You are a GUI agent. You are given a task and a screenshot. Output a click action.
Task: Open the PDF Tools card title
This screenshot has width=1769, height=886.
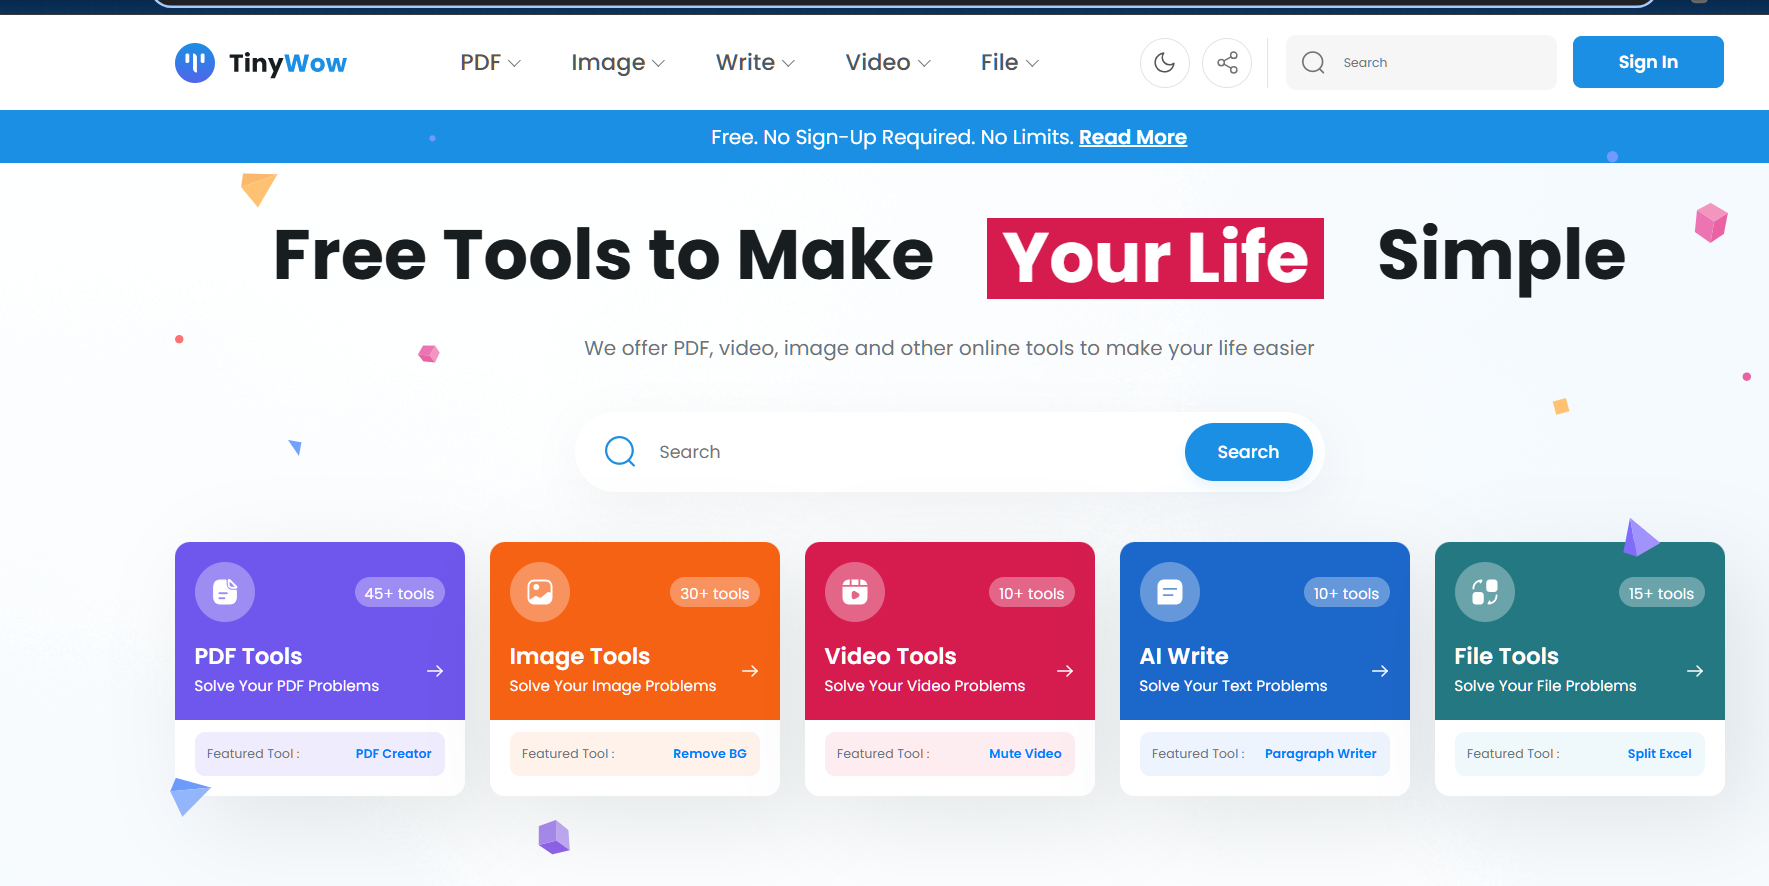(248, 656)
